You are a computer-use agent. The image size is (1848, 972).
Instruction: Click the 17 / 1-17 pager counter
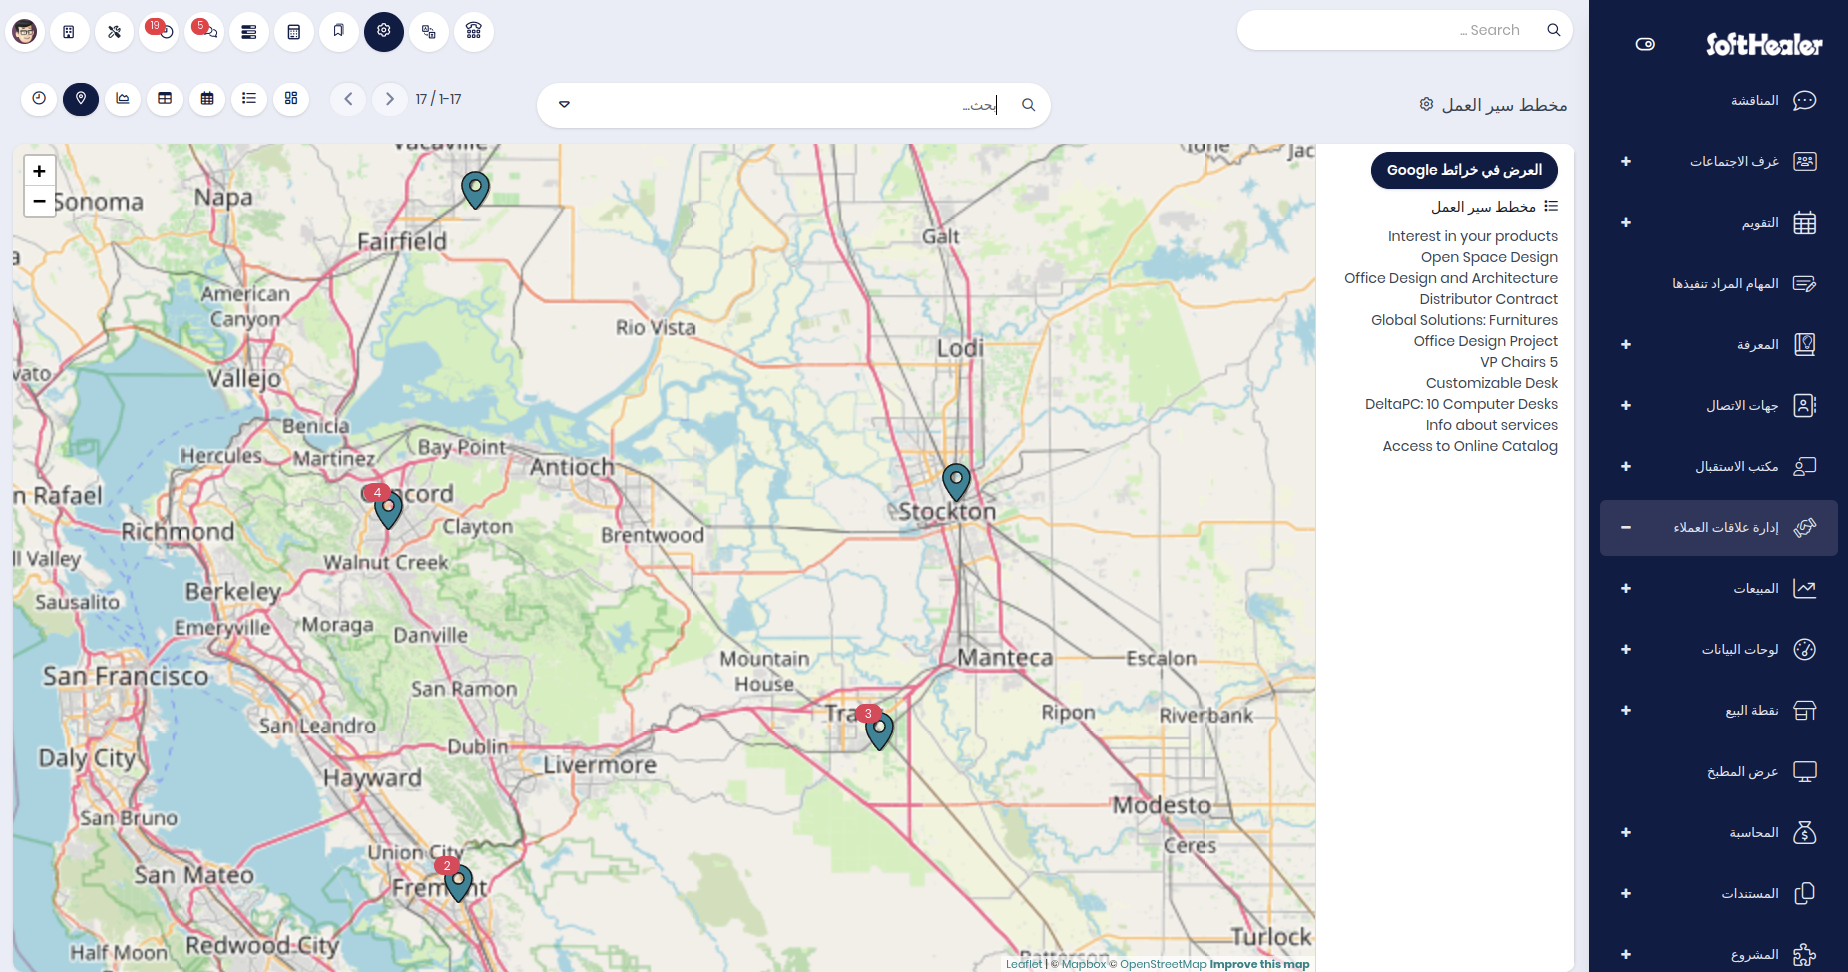pos(438,99)
